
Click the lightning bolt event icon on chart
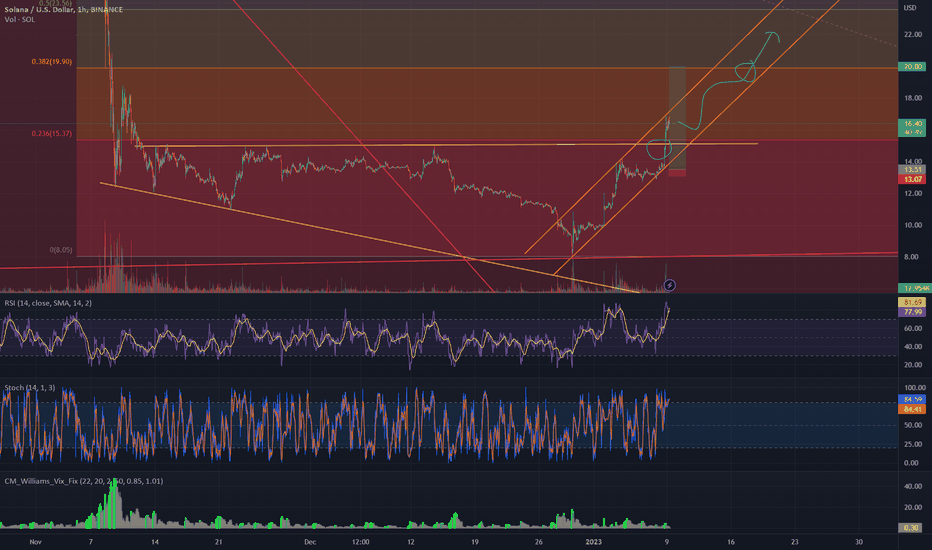(x=669, y=285)
